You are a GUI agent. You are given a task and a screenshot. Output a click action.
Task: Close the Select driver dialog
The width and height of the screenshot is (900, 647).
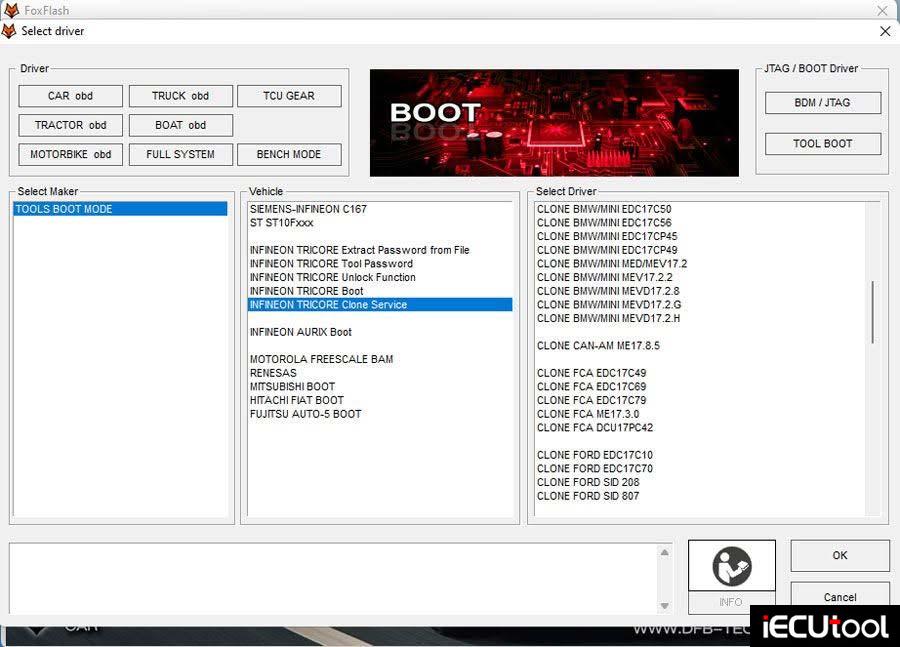coord(885,31)
